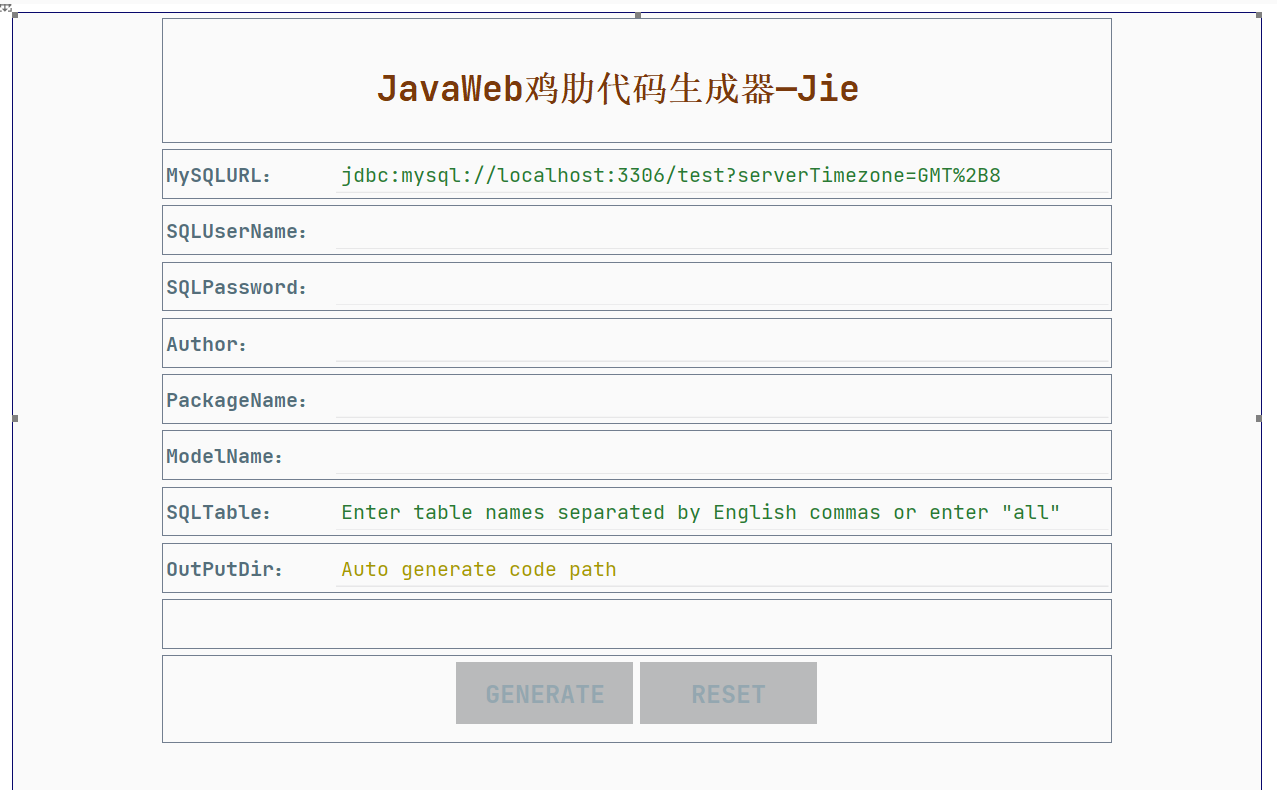Click the JavaWeb title heading text
Image resolution: width=1277 pixels, height=790 pixels.
[618, 89]
